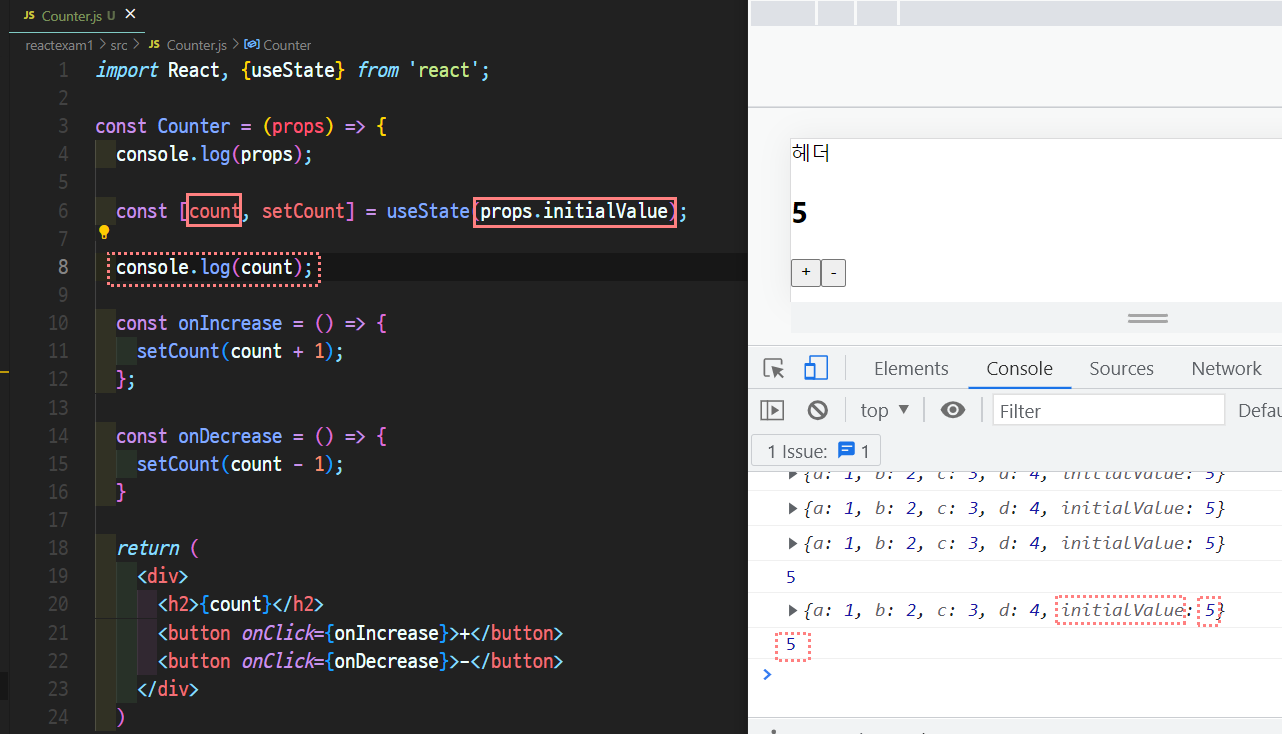
Task: Click the bold 5 heading in the page
Action: 799,213
